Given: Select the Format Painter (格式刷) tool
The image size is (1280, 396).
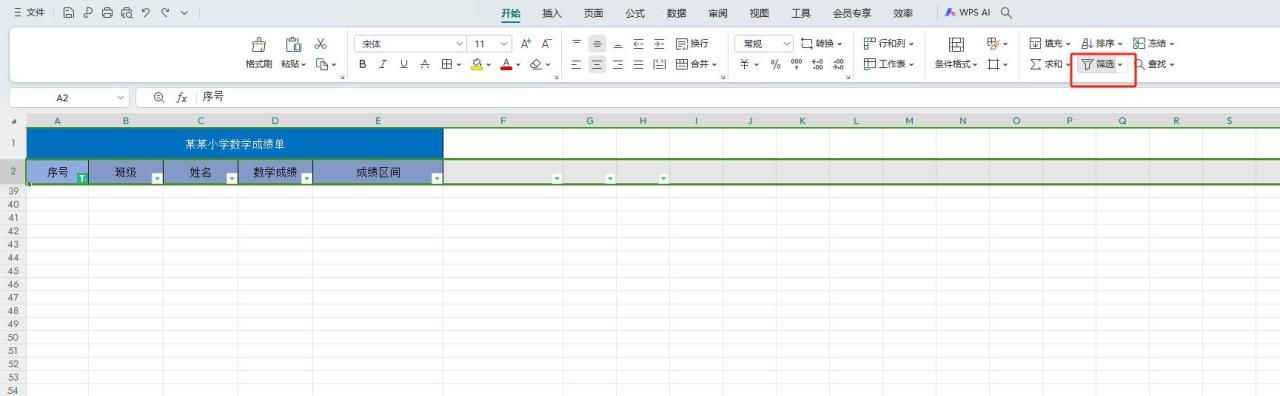Looking at the screenshot, I should click(x=259, y=53).
